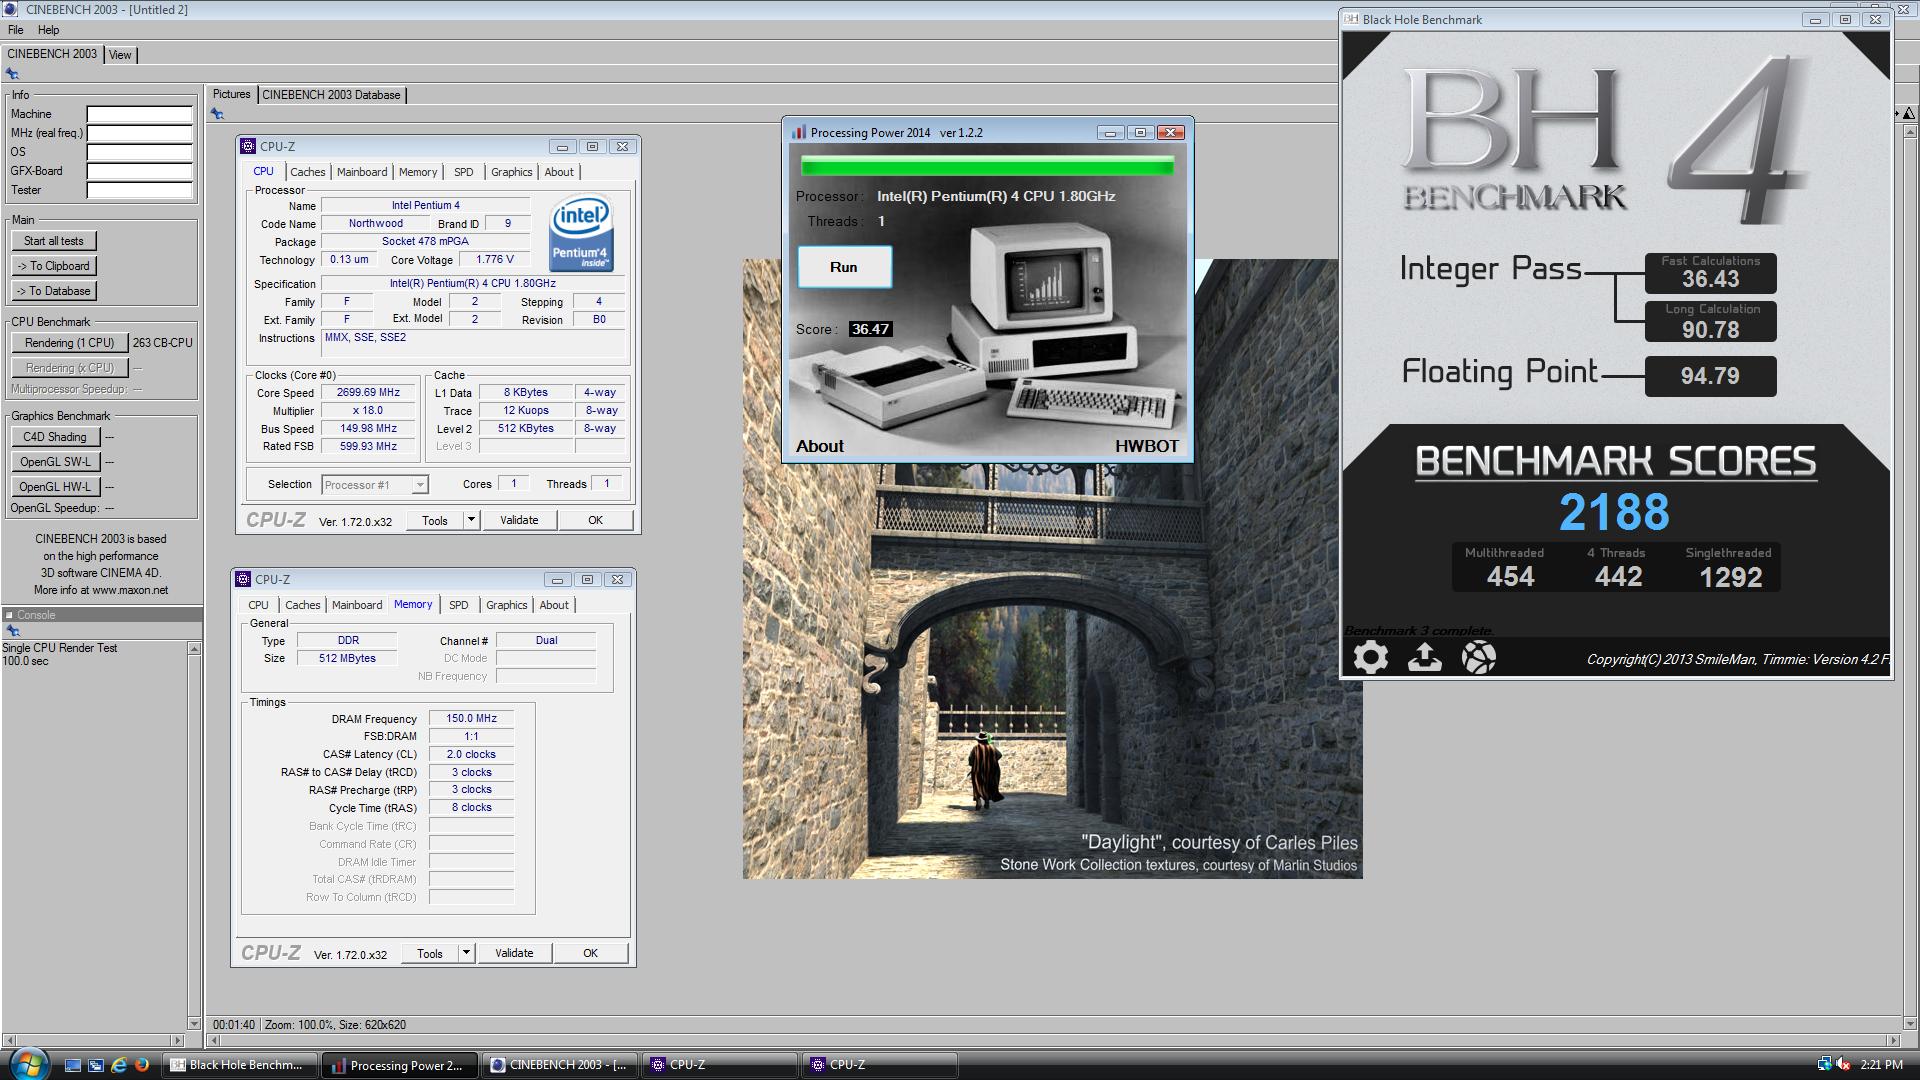Open About tab in top CPU-Z window
Viewport: 1920px width, 1080px height.
click(559, 172)
